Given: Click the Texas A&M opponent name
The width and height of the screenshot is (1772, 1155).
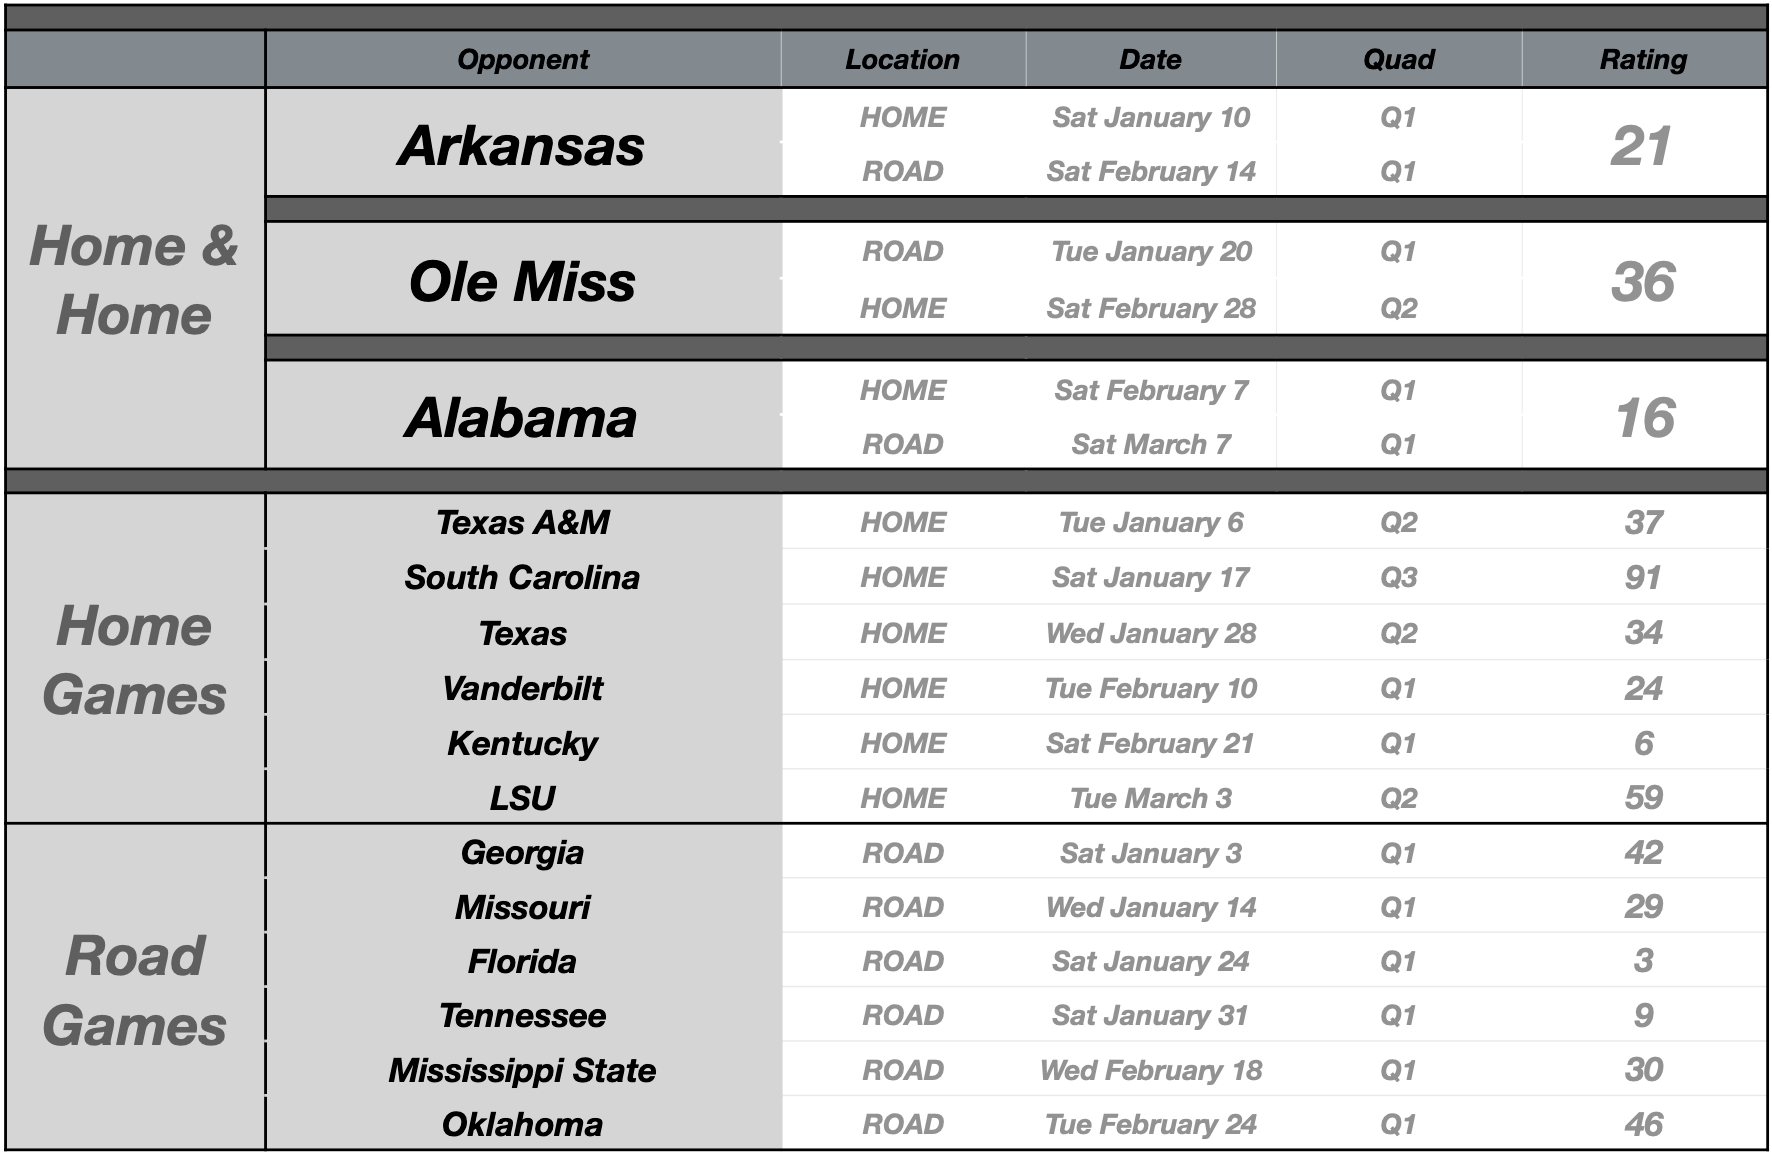Looking at the screenshot, I should 522,522.
